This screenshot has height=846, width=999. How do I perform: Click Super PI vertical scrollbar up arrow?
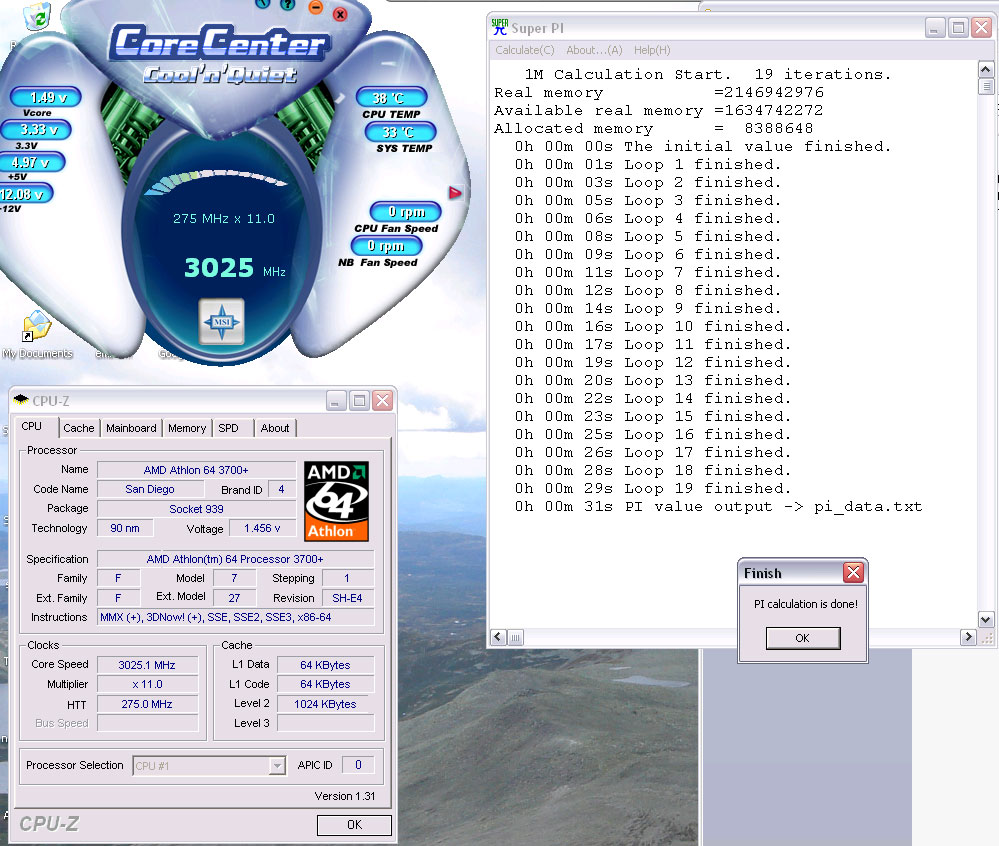pyautogui.click(x=985, y=69)
